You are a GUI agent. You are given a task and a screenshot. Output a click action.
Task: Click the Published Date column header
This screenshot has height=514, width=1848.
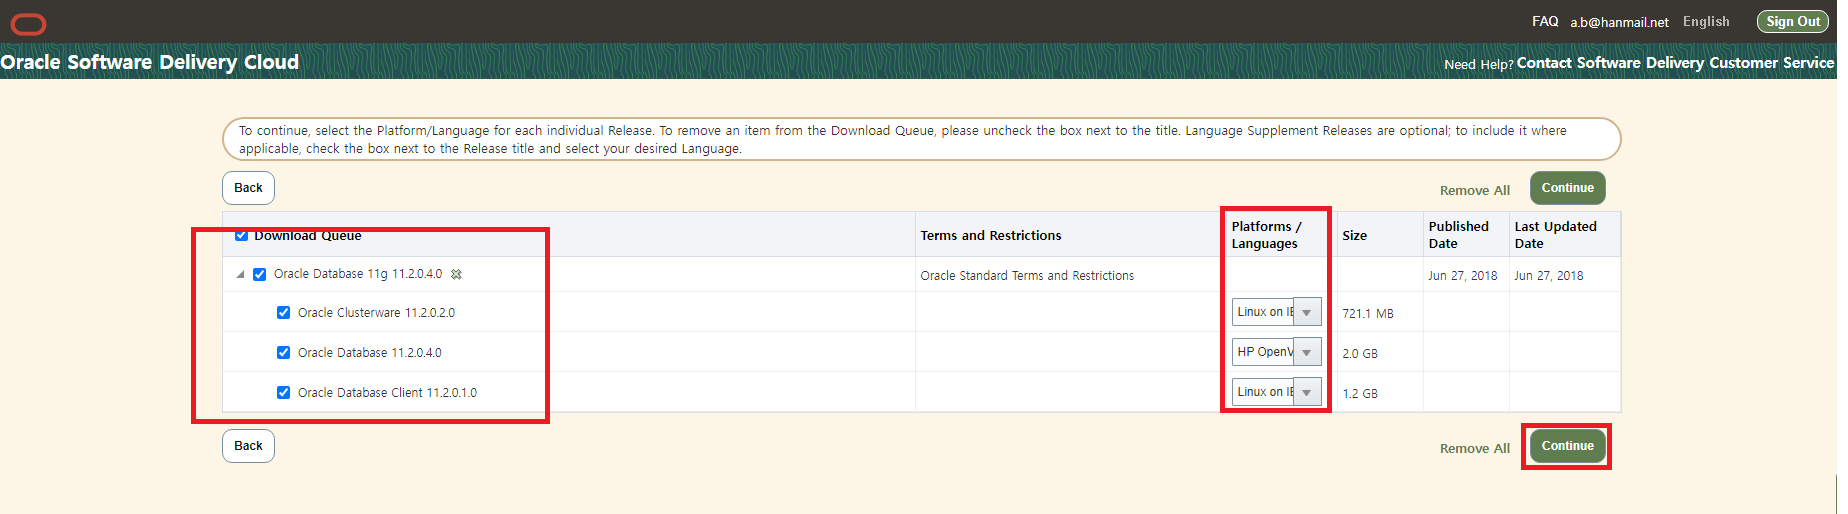pyautogui.click(x=1458, y=235)
